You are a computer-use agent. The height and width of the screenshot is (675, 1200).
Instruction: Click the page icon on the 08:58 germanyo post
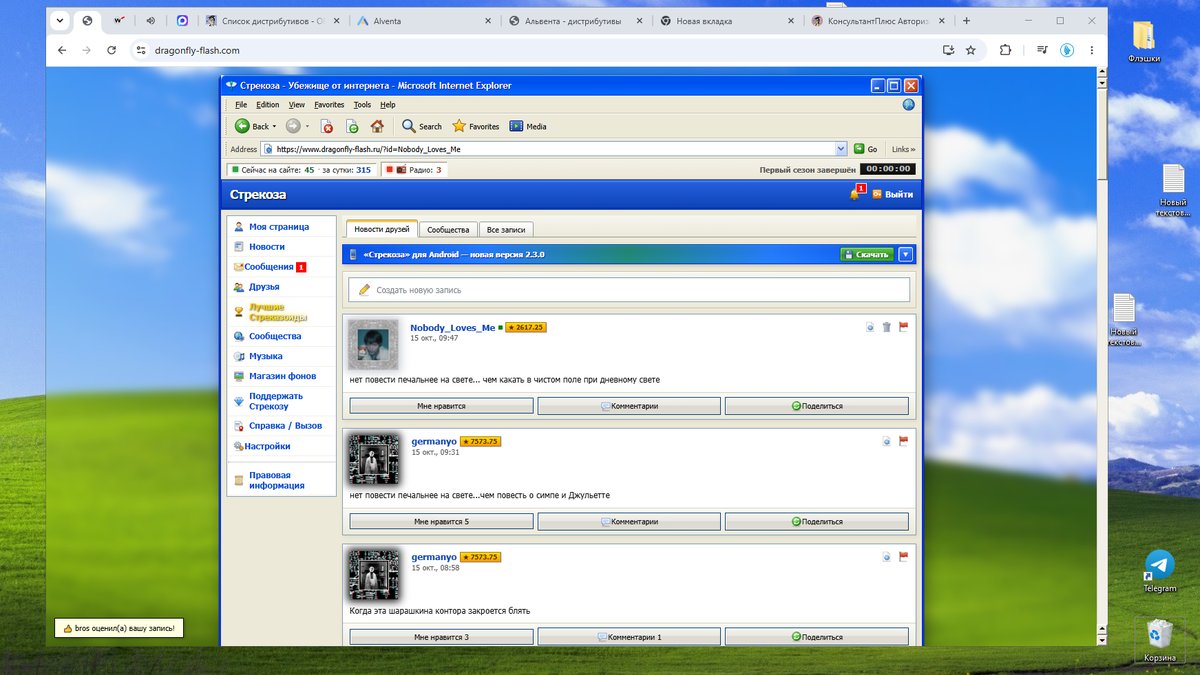pyautogui.click(x=886, y=557)
